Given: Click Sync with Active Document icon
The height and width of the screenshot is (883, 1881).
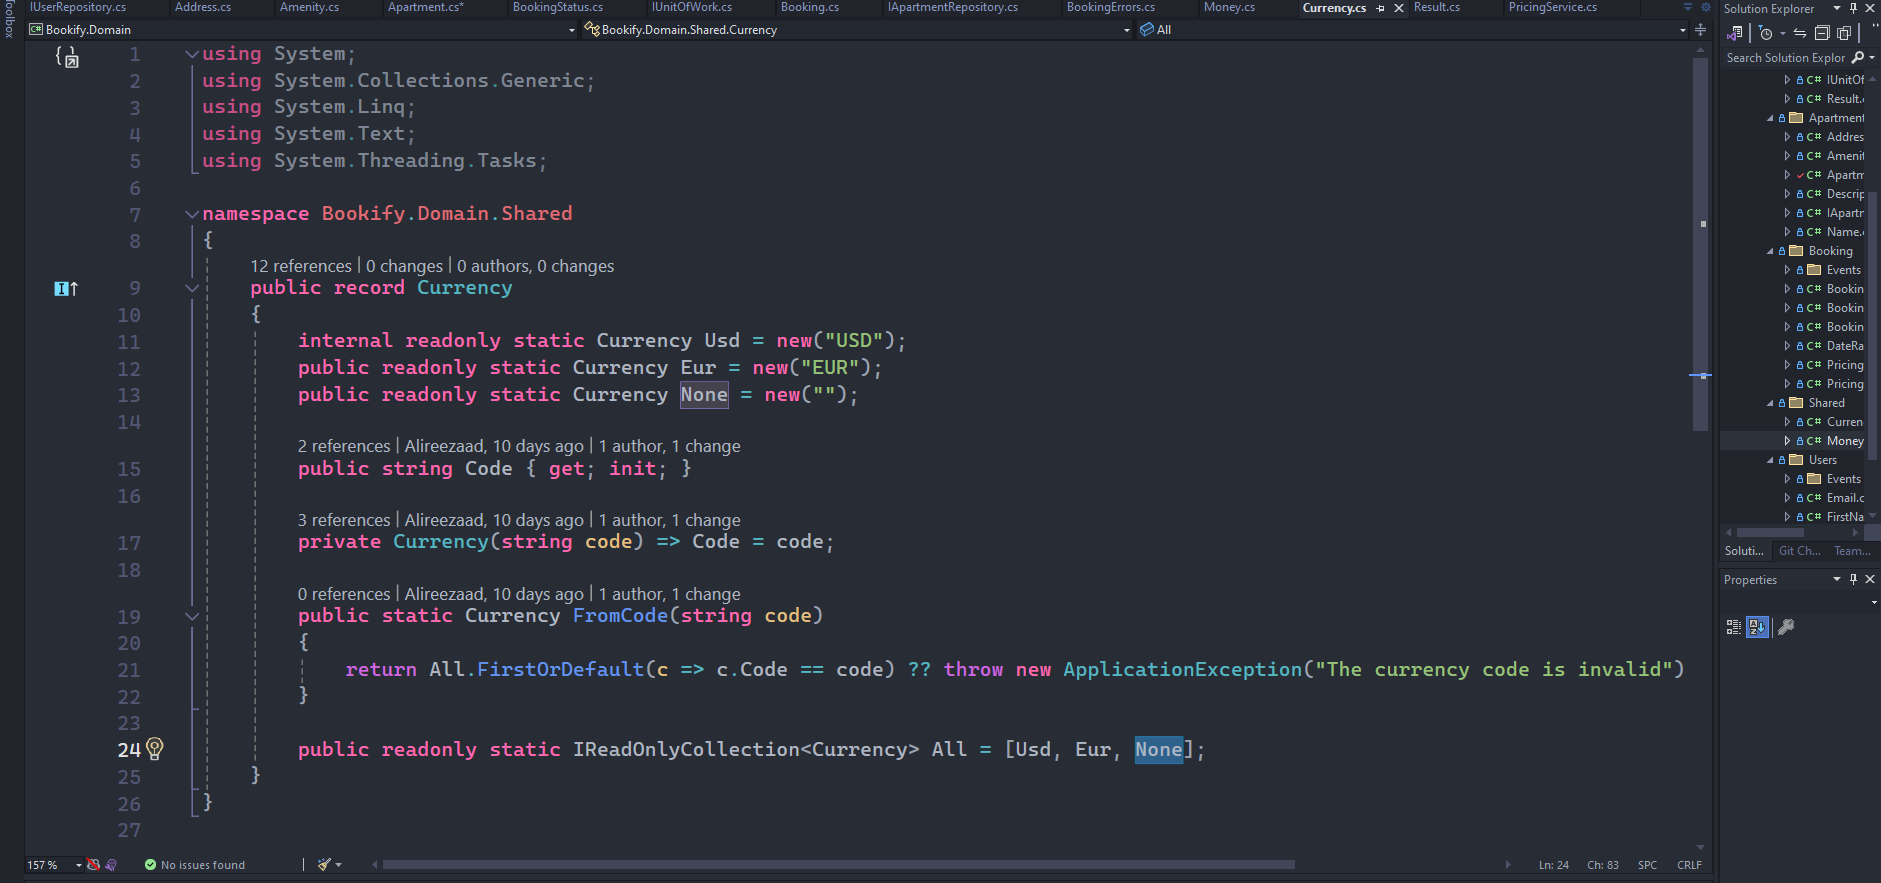Looking at the screenshot, I should [x=1800, y=33].
